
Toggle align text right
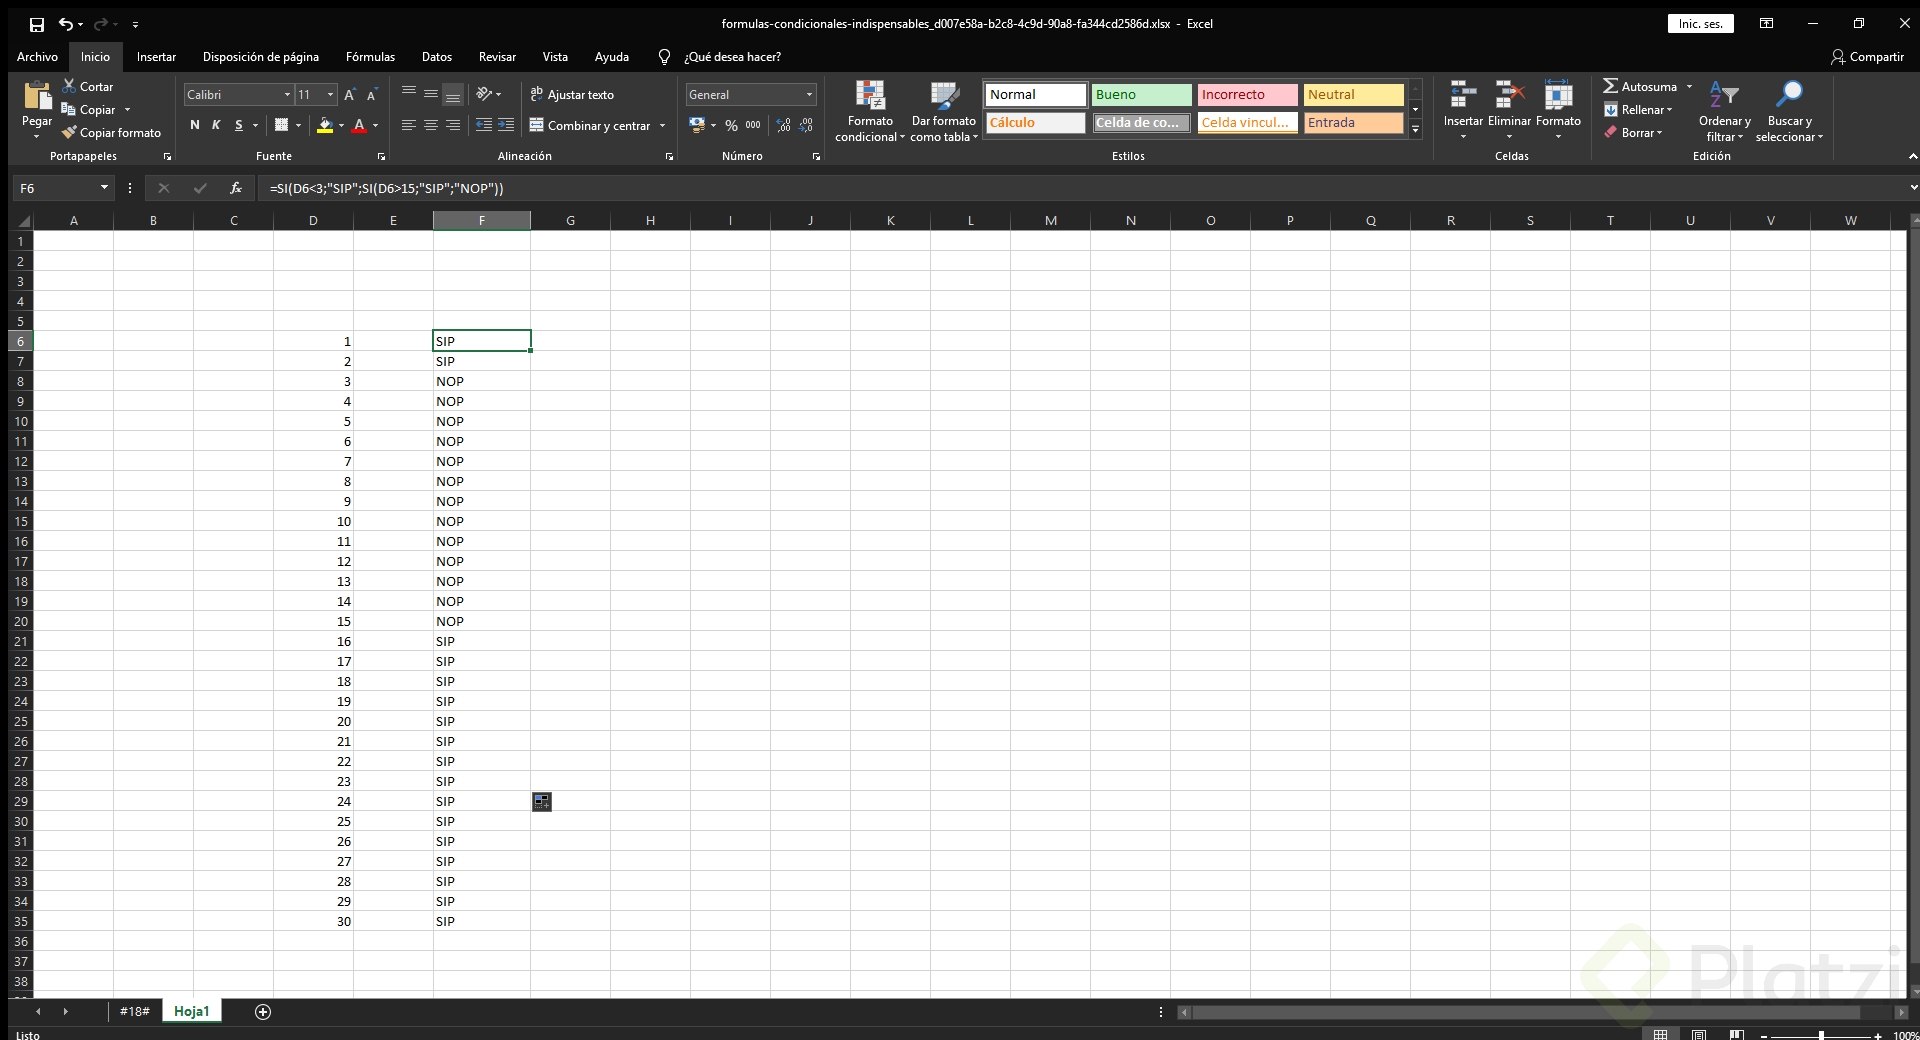pos(453,125)
